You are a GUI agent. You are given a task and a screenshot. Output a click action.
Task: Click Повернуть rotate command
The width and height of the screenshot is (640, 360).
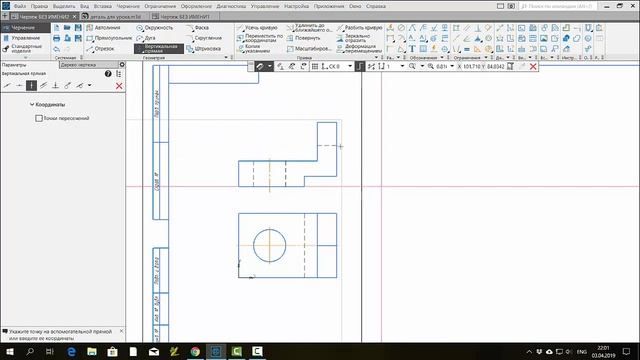tap(303, 38)
